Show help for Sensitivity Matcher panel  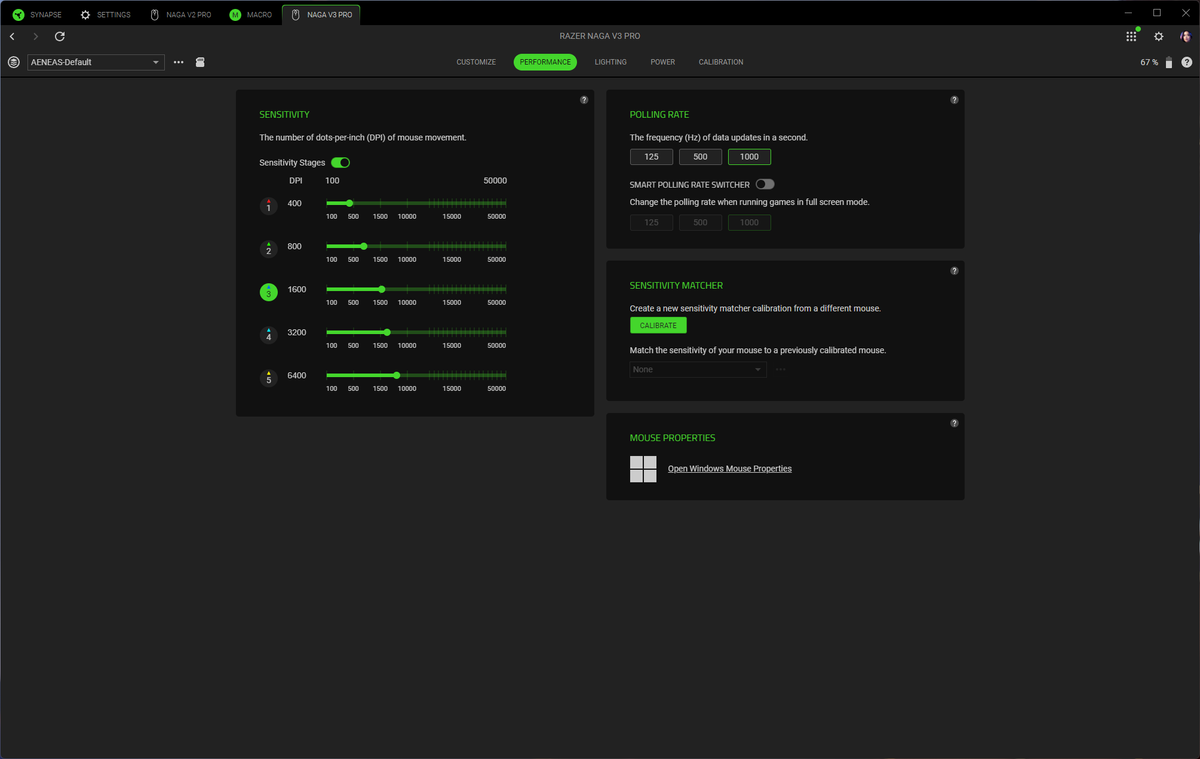[x=954, y=271]
